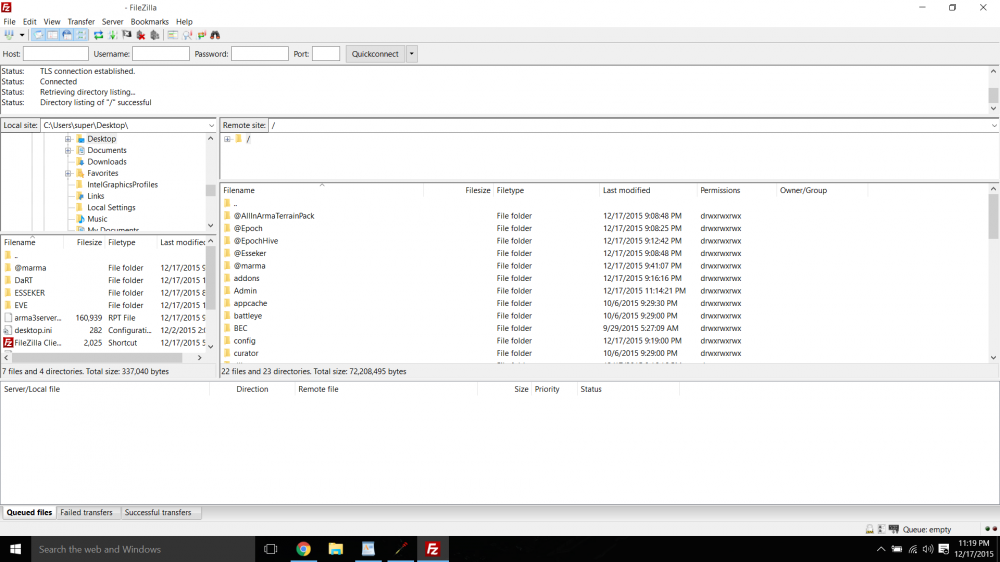Toggle the message log display
This screenshot has width=1000, height=562.
[x=38, y=35]
